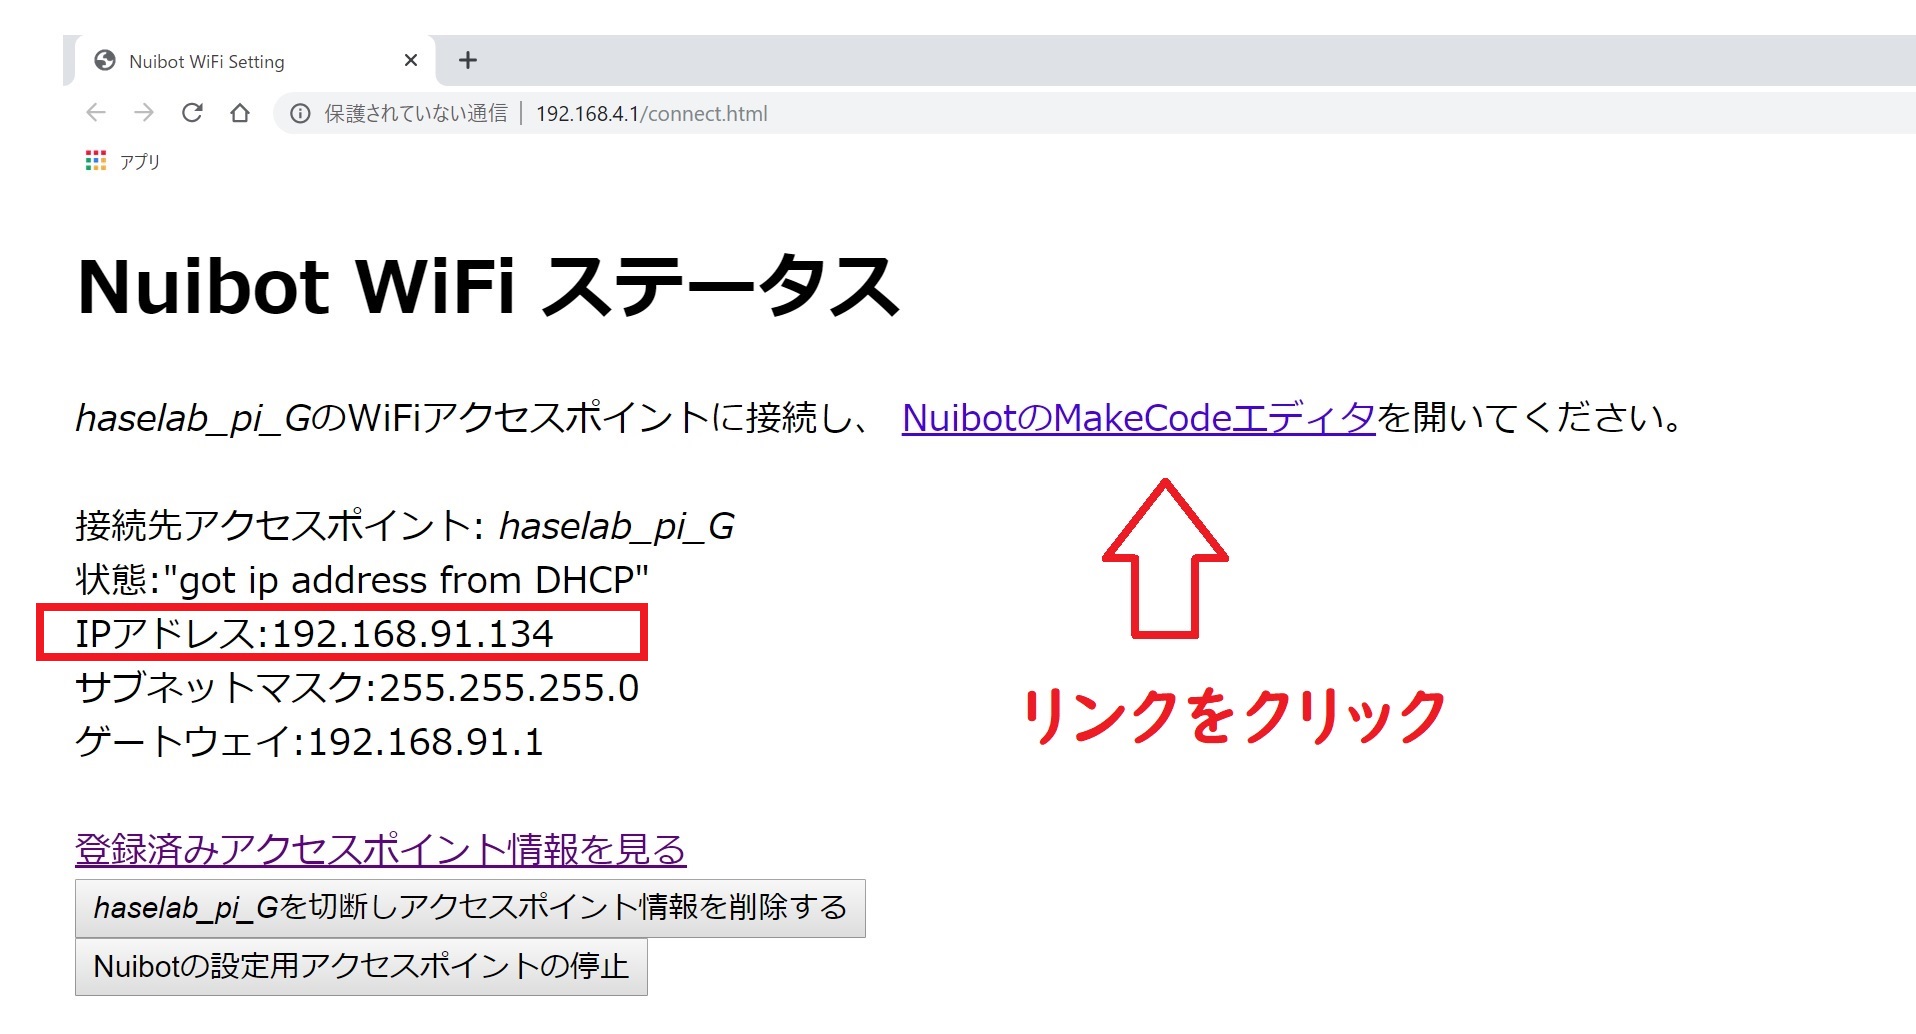
Task: Open the site info icon in address bar
Action: pyautogui.click(x=300, y=114)
